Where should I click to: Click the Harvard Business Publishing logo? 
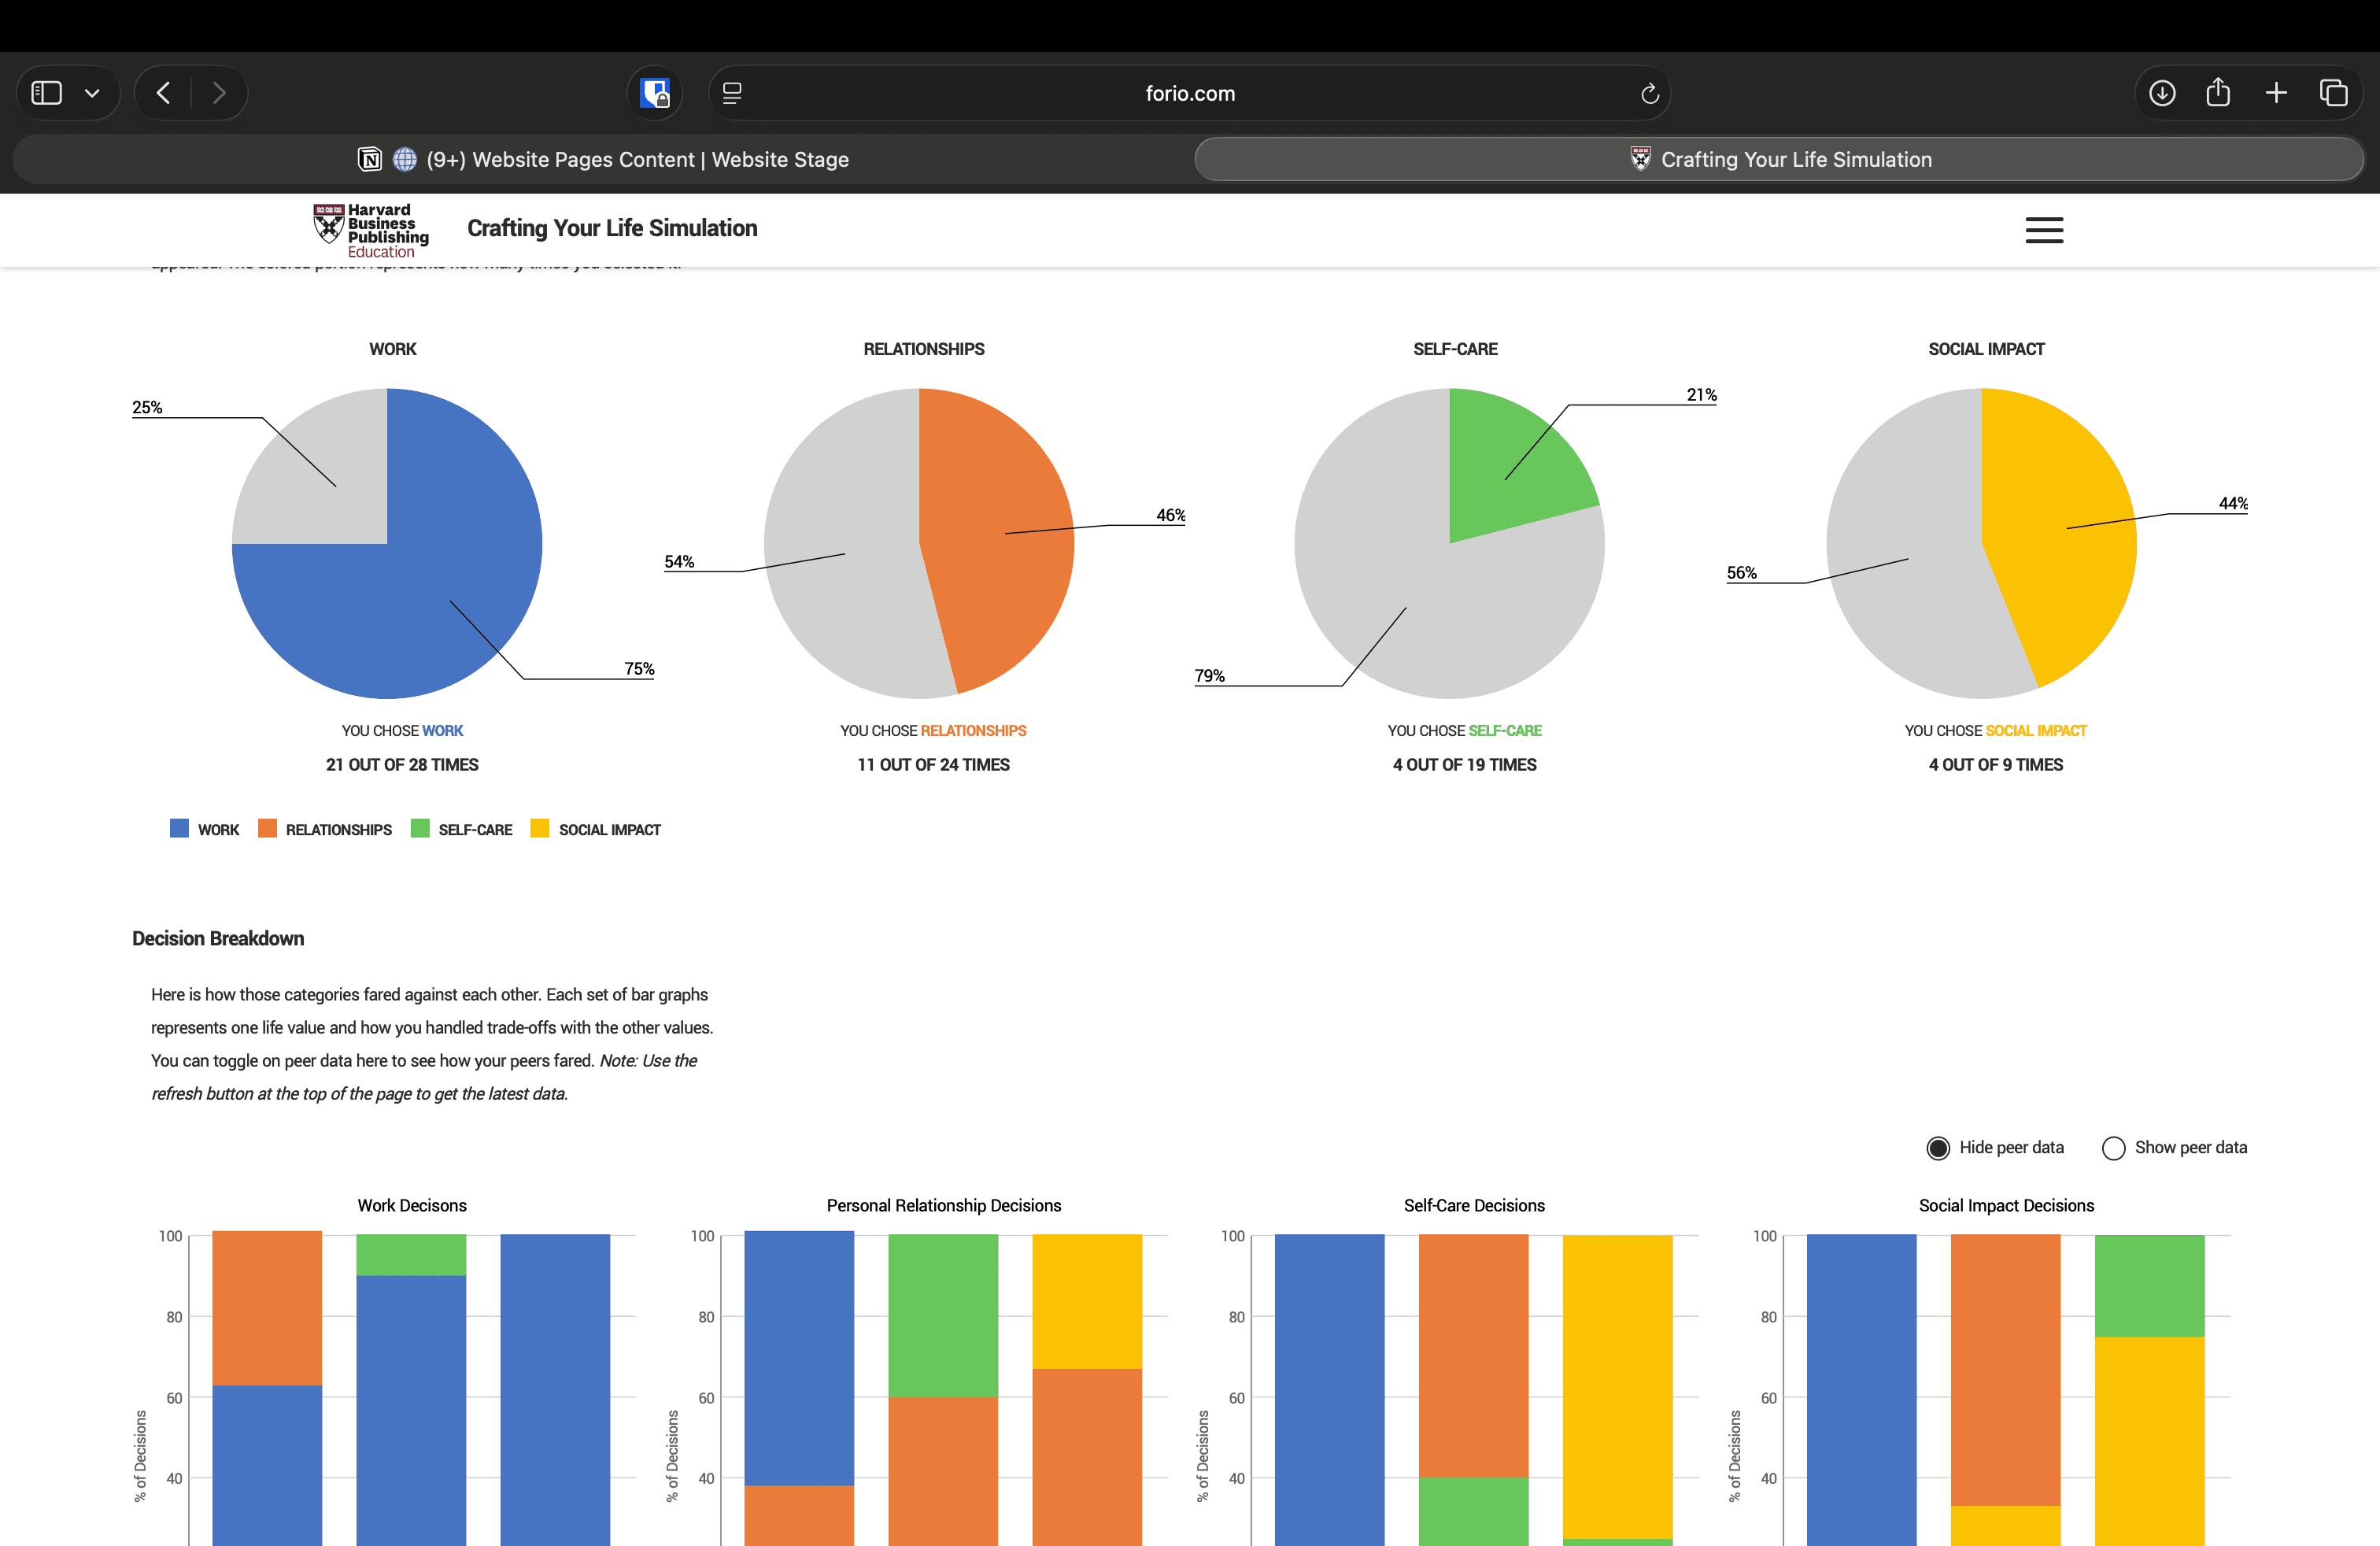pyautogui.click(x=371, y=230)
